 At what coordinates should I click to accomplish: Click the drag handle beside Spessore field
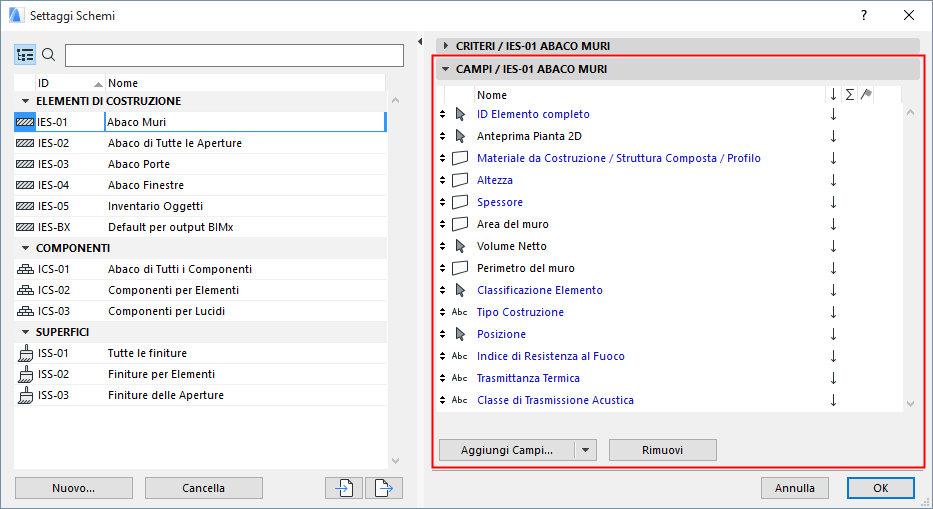click(442, 202)
